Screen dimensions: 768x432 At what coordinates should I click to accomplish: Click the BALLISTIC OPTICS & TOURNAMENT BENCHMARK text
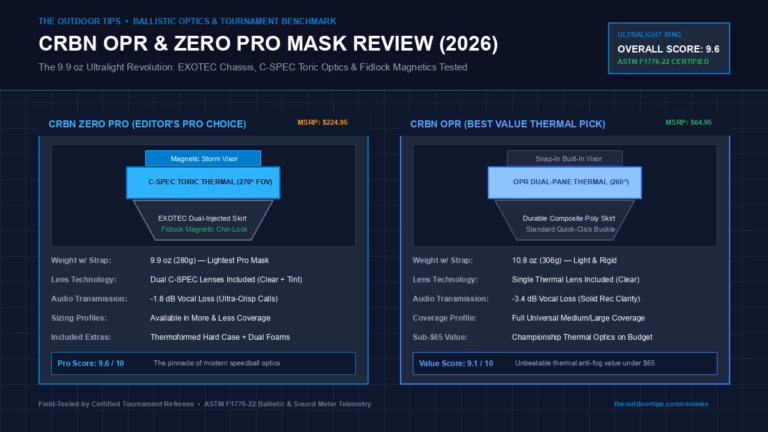click(x=235, y=22)
